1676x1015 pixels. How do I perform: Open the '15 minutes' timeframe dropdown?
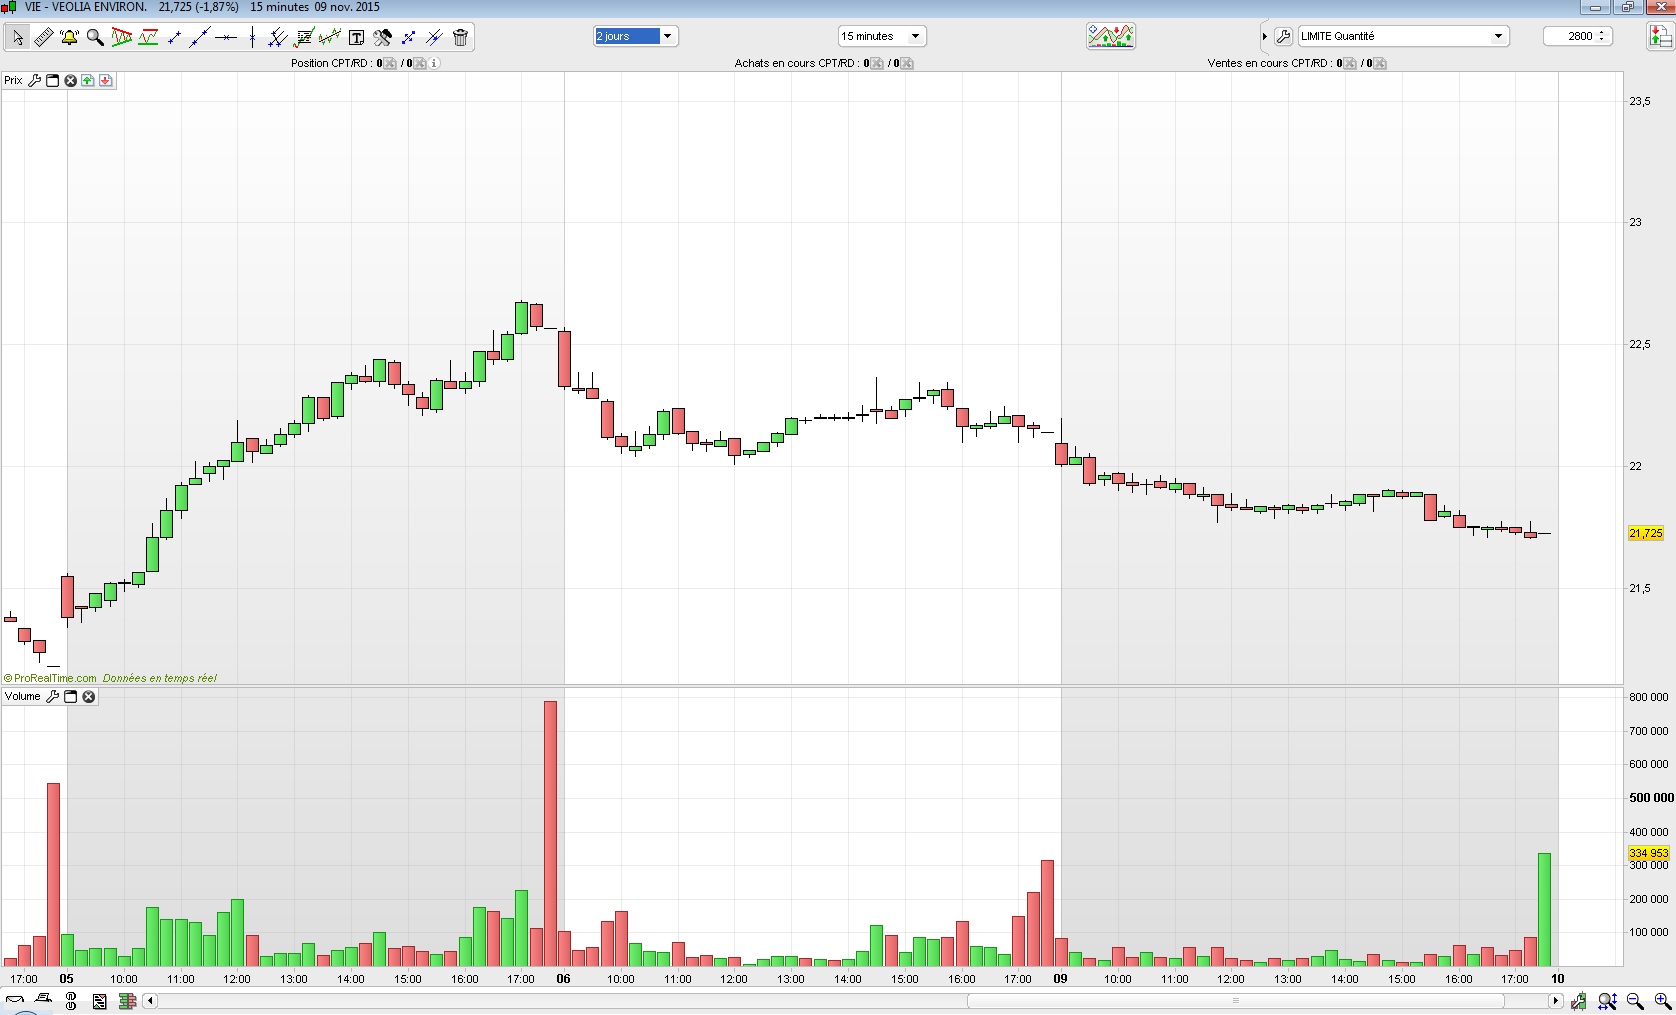coord(882,36)
